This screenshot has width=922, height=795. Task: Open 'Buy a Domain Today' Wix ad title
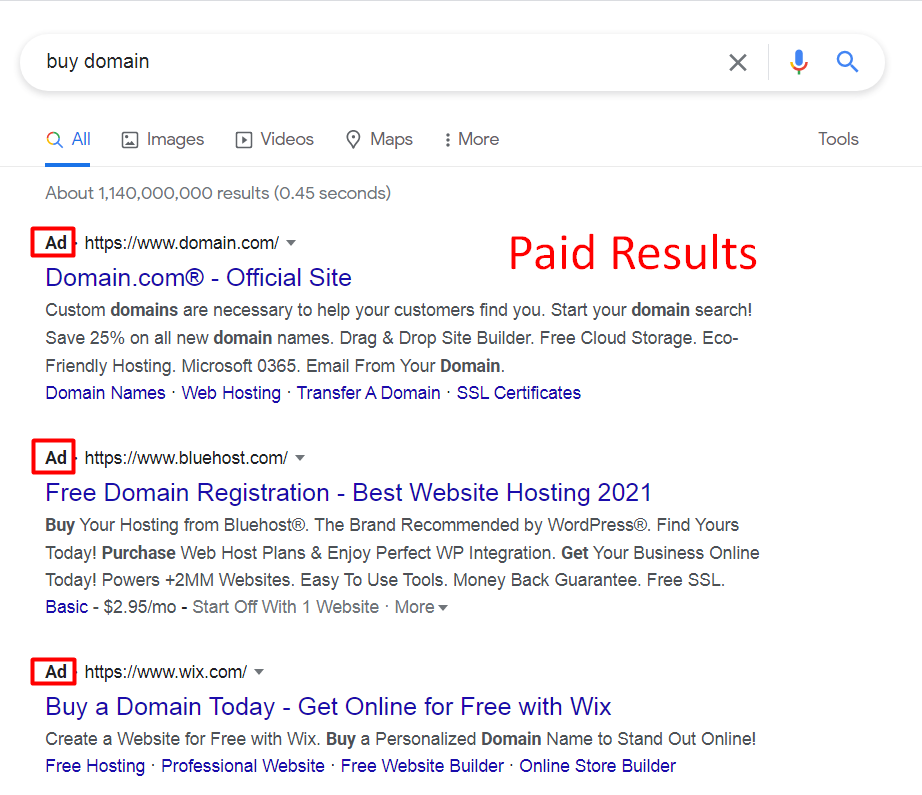click(x=329, y=707)
